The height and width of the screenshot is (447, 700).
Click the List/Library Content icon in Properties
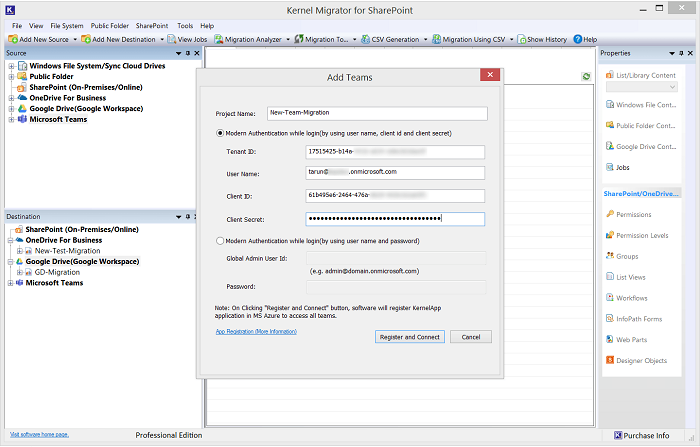click(x=610, y=75)
